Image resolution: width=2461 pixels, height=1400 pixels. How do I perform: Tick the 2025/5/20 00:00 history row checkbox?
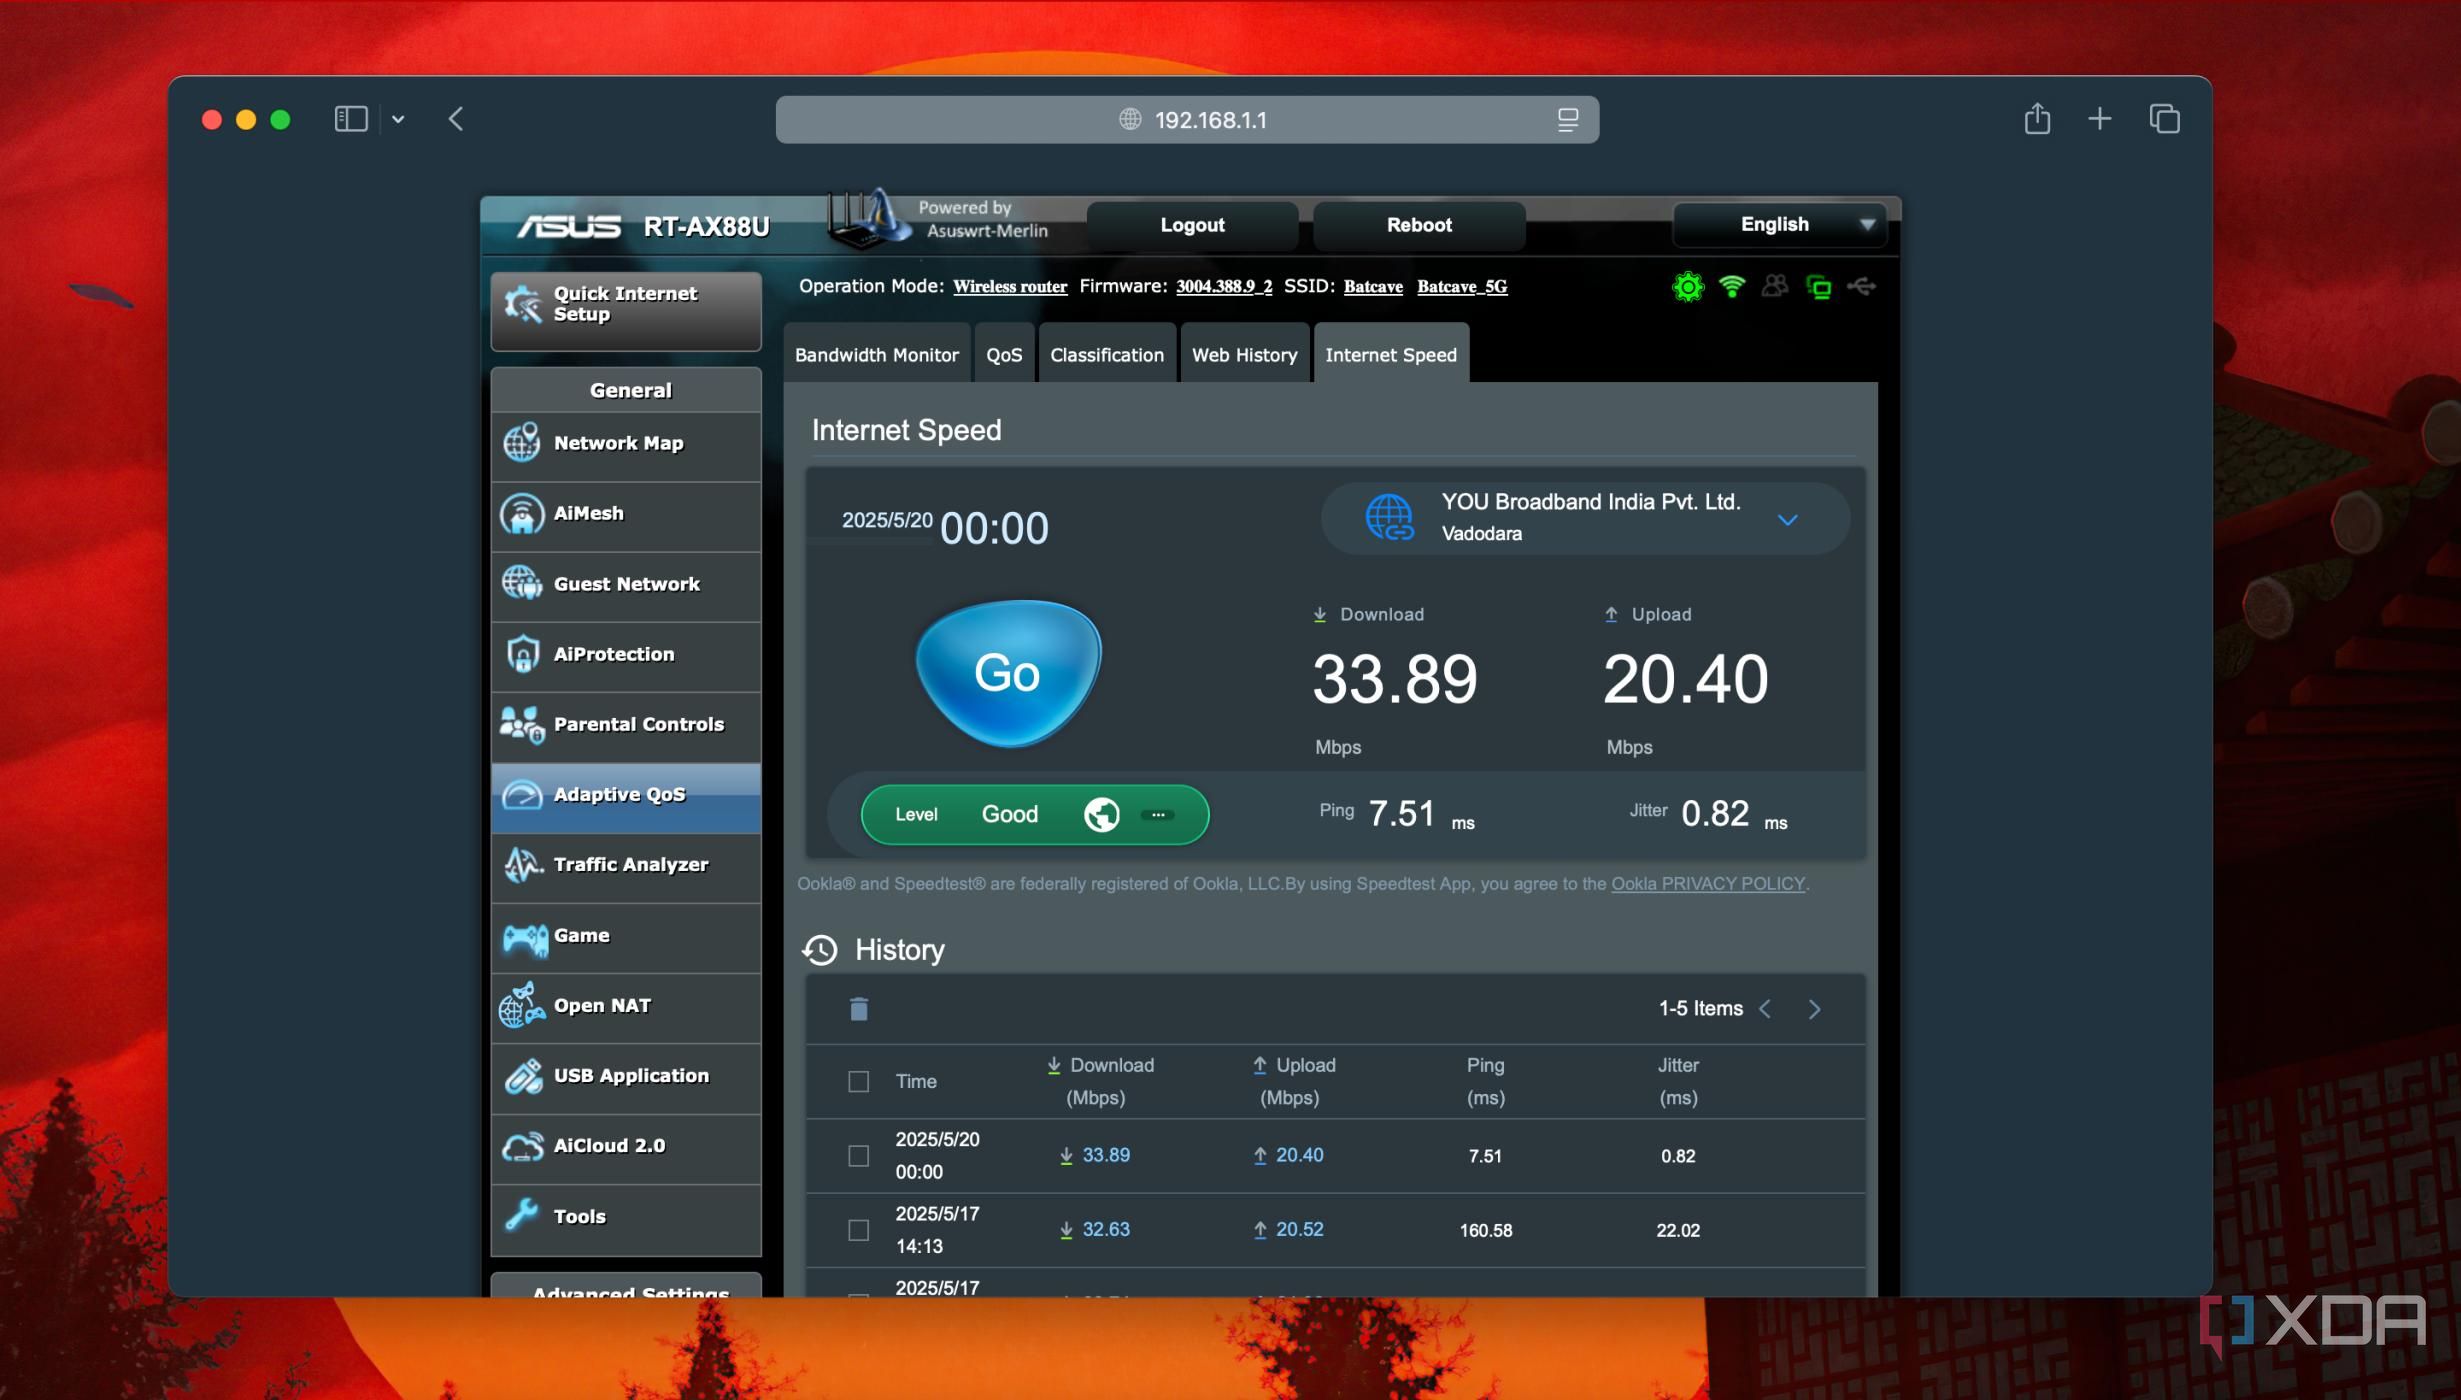click(858, 1156)
